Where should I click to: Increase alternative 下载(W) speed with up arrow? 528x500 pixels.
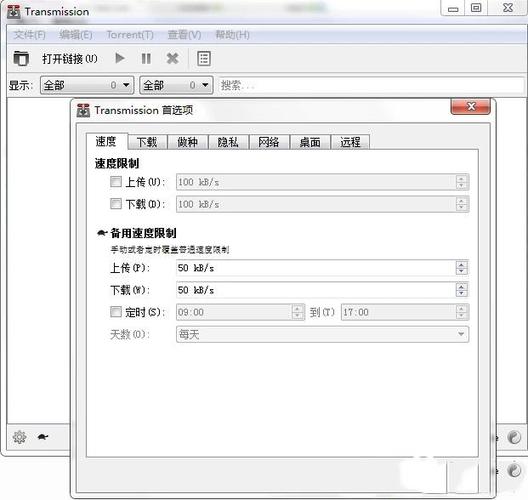click(461, 286)
